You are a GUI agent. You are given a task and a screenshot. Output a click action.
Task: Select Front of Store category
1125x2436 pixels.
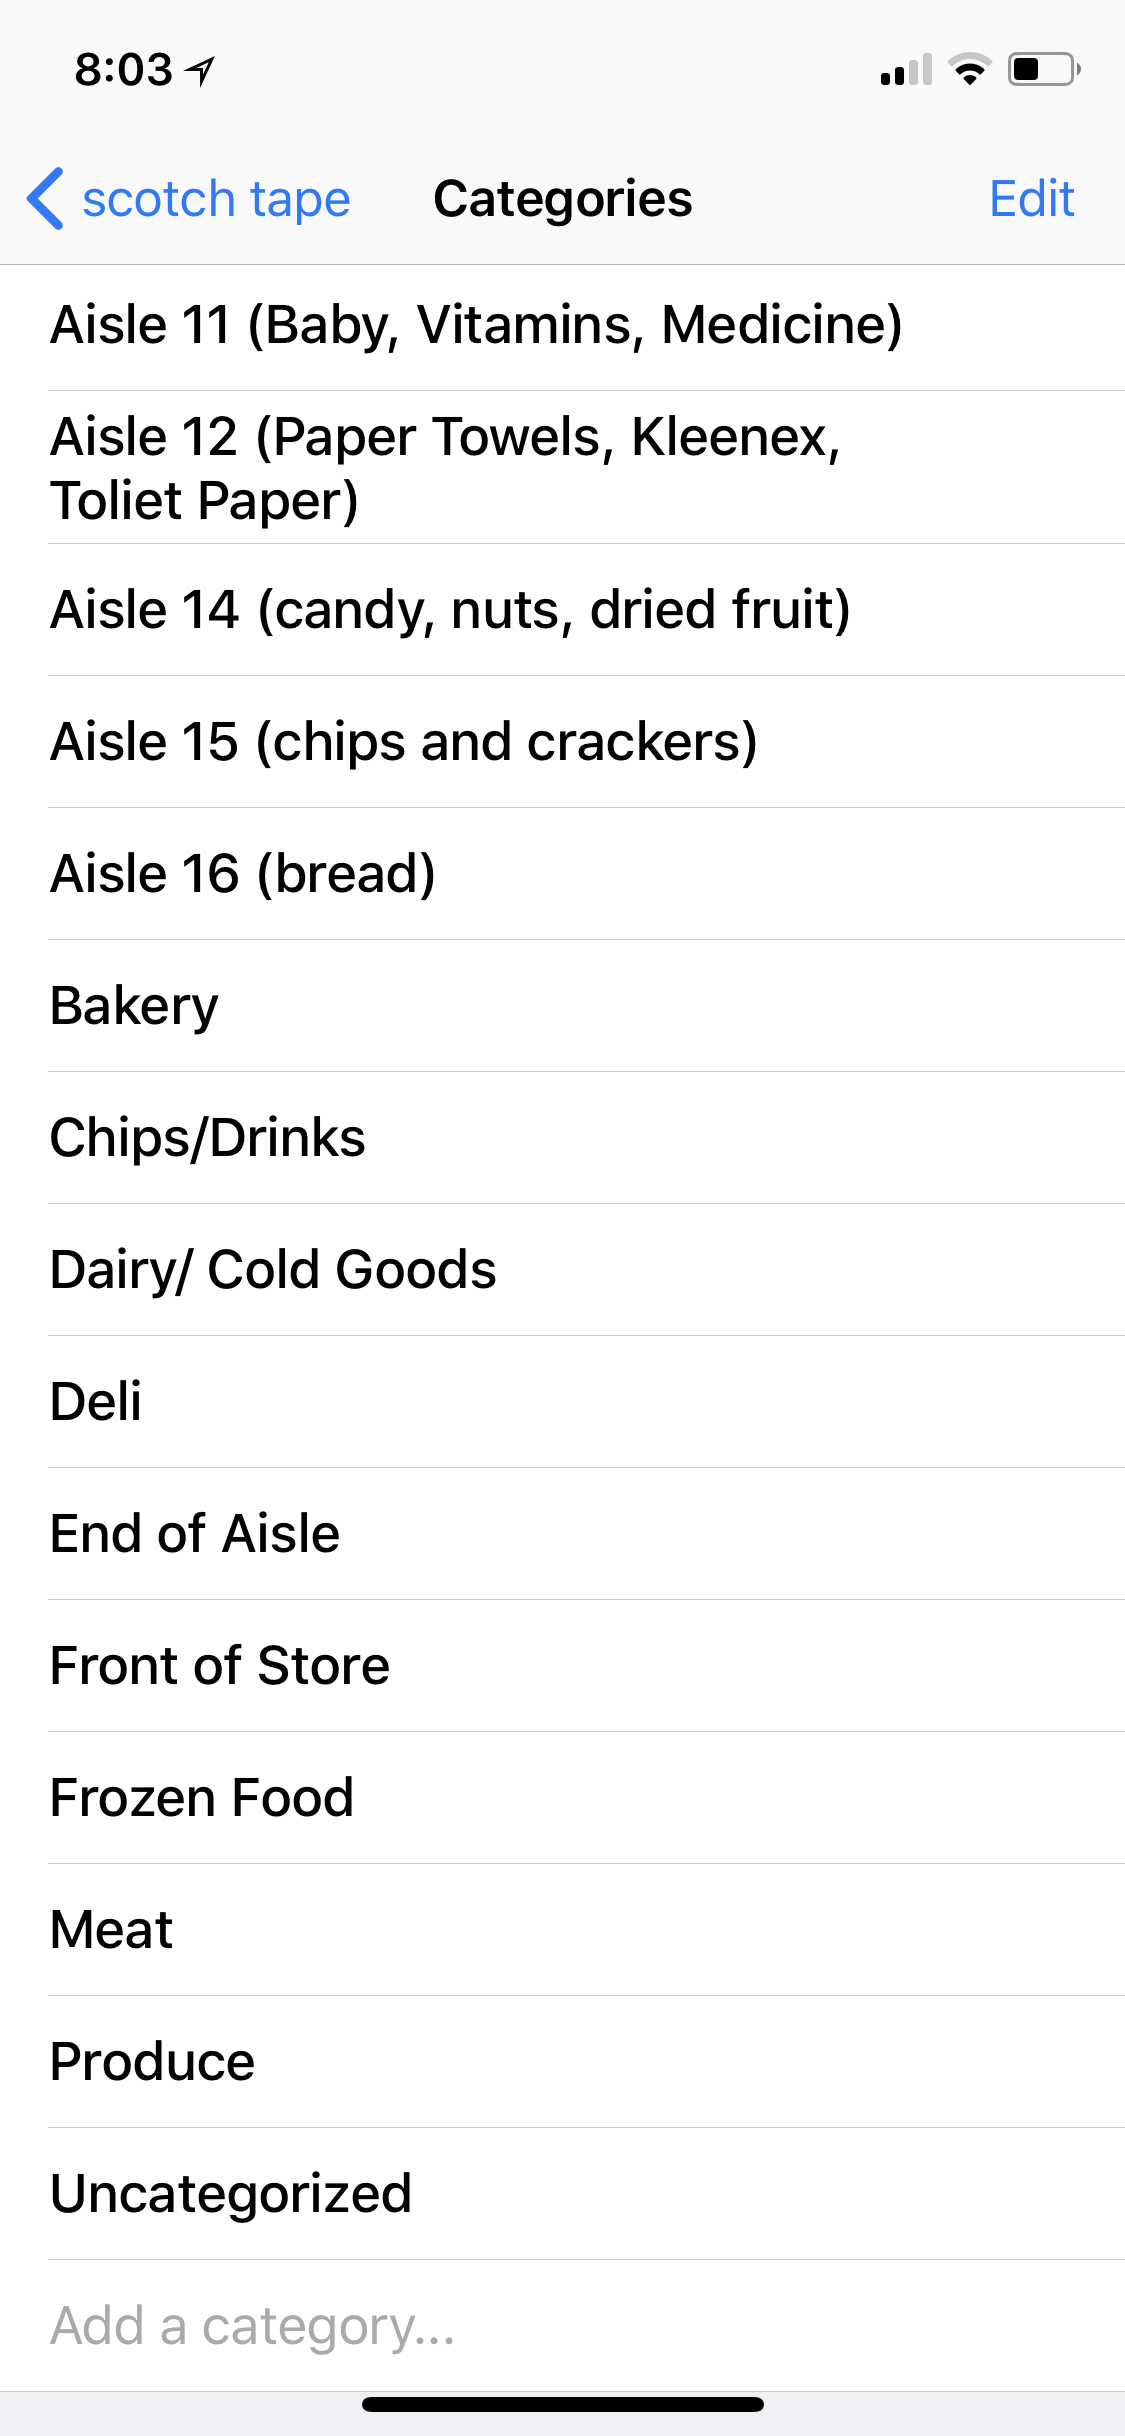point(220,1666)
